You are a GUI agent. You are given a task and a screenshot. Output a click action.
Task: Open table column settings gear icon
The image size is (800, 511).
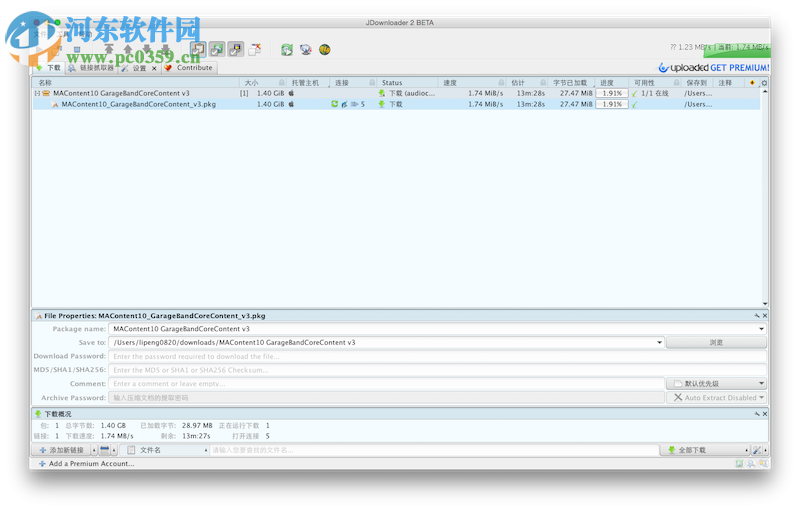point(764,83)
